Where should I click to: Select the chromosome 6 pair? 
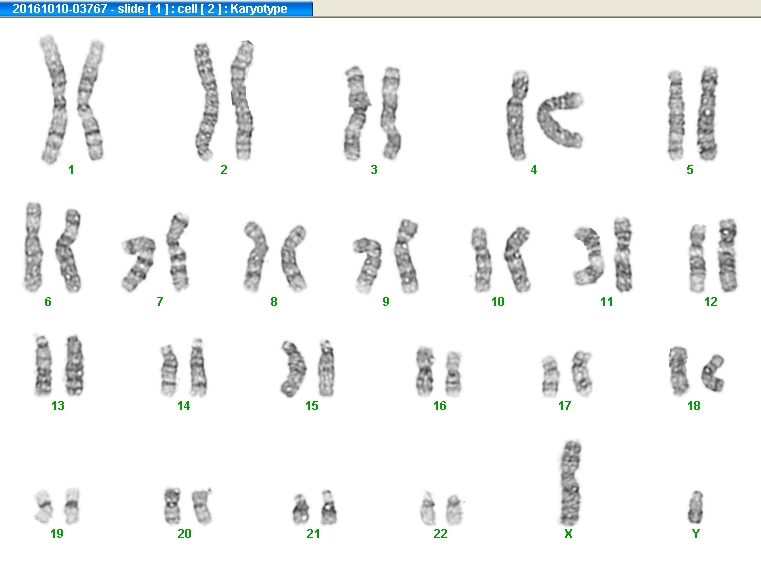52,248
